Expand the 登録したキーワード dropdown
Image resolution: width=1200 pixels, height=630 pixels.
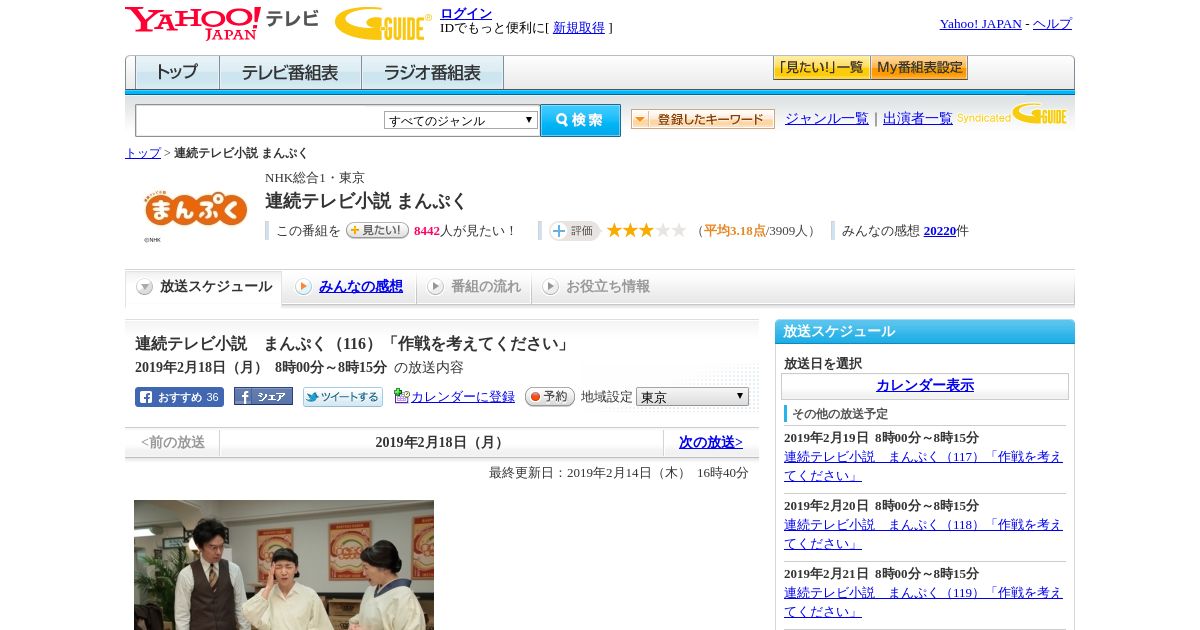click(703, 119)
